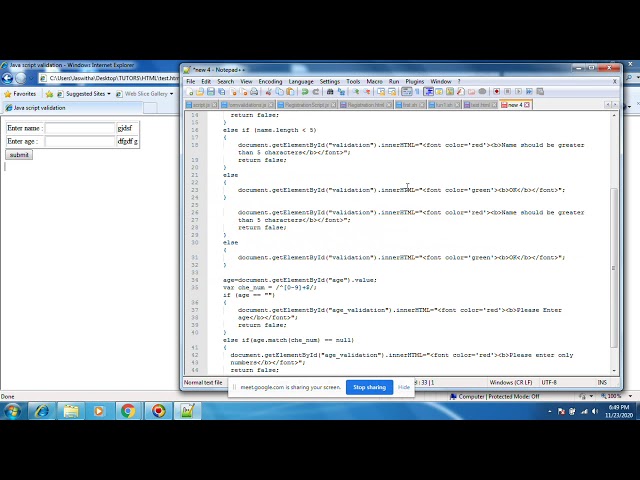Screen dimensions: 640x480
Task: Click the Internet Explorer address bar
Action: pos(109,78)
